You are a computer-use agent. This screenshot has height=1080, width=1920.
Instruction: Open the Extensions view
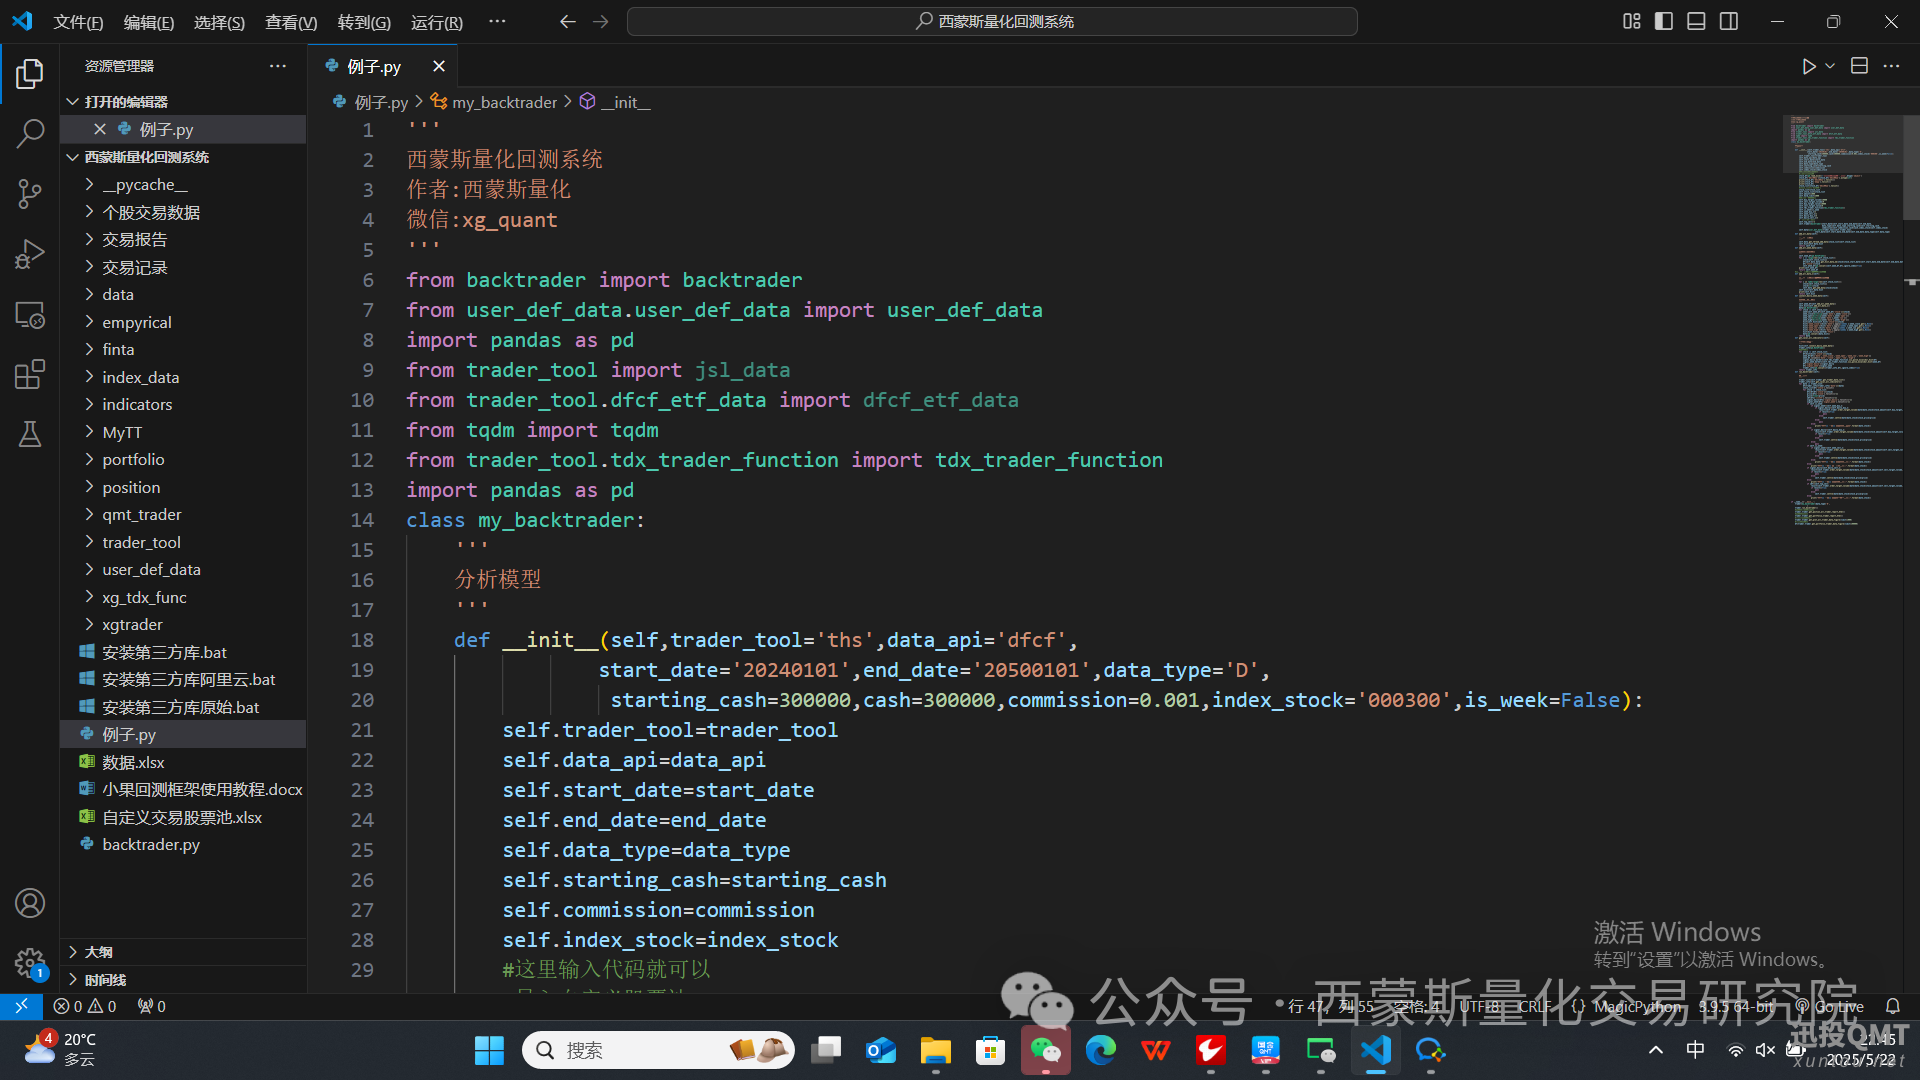30,374
